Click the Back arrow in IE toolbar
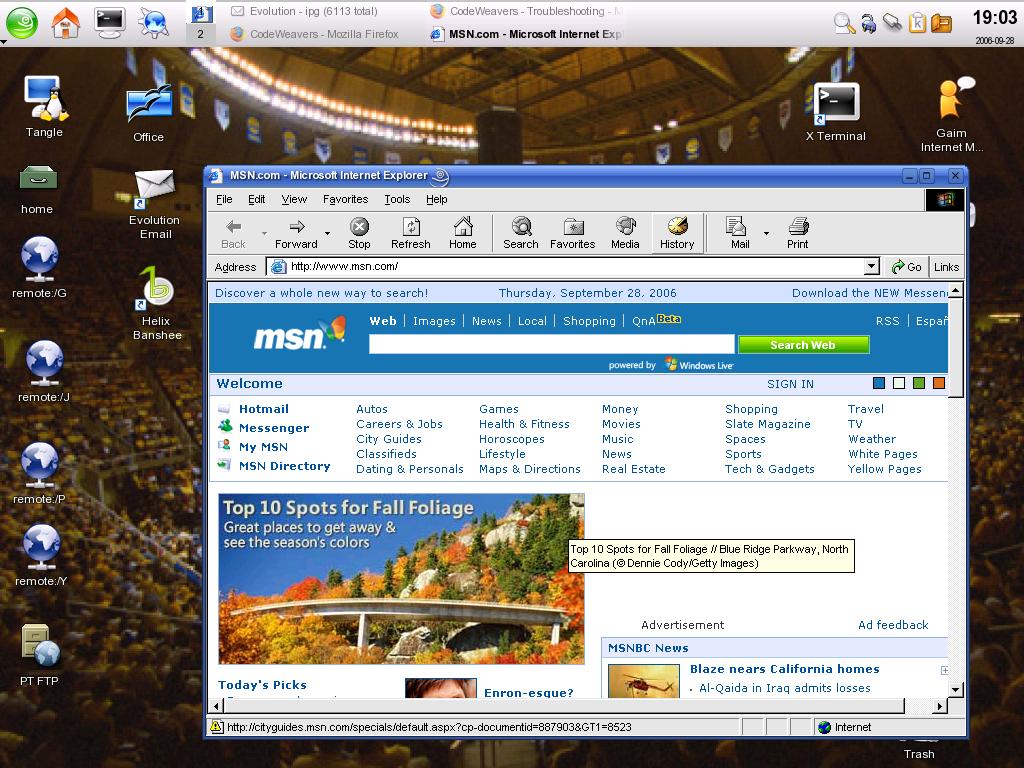 tap(233, 233)
